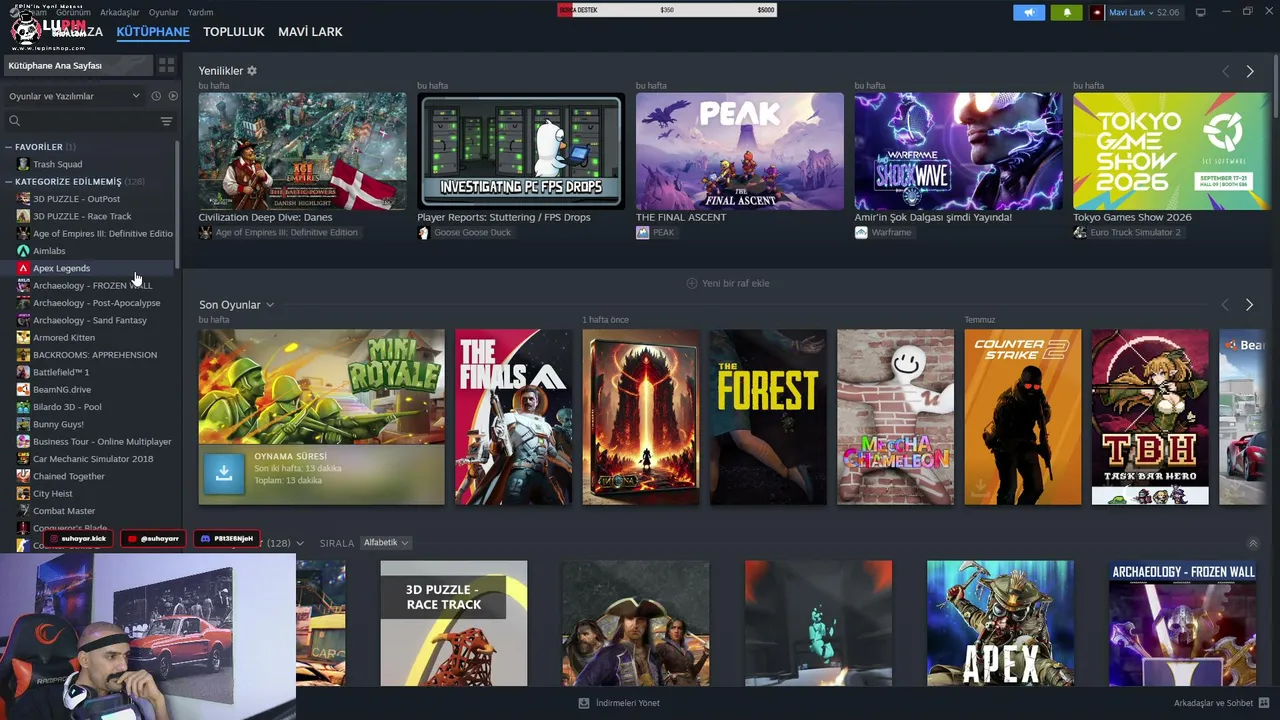Screen dimensions: 1280x720
Task: Select BACKROOMS: APPREHENSION in list
Action: click(x=95, y=355)
